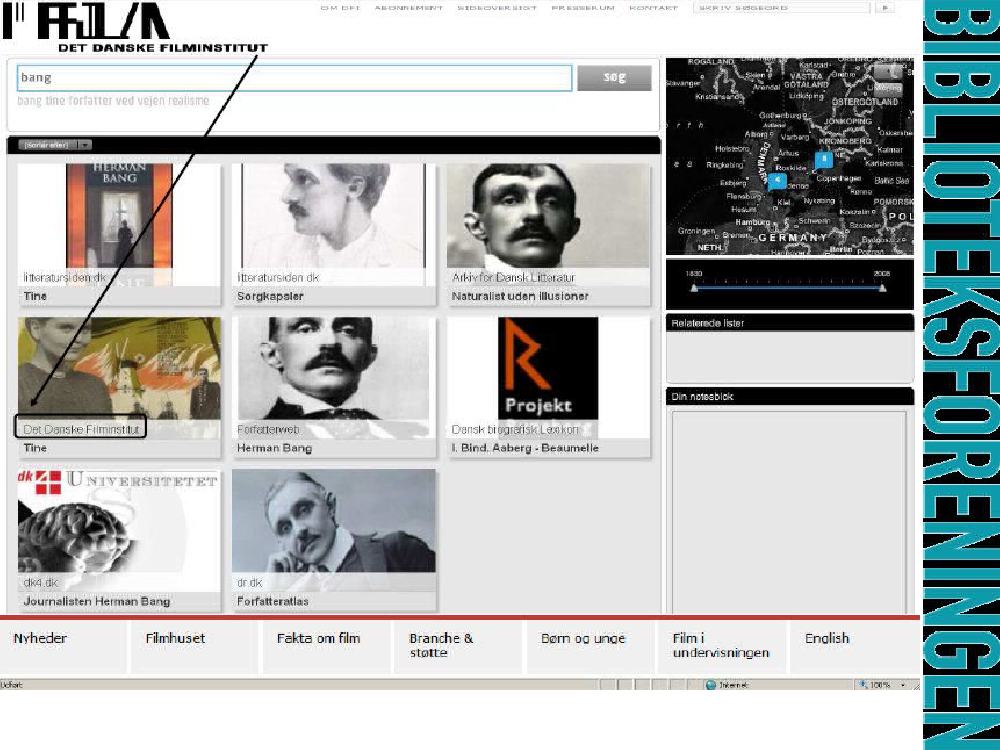This screenshot has width=1000, height=750.
Task: Open the 'Sorter efter' sorting dropdown
Action: 55,145
